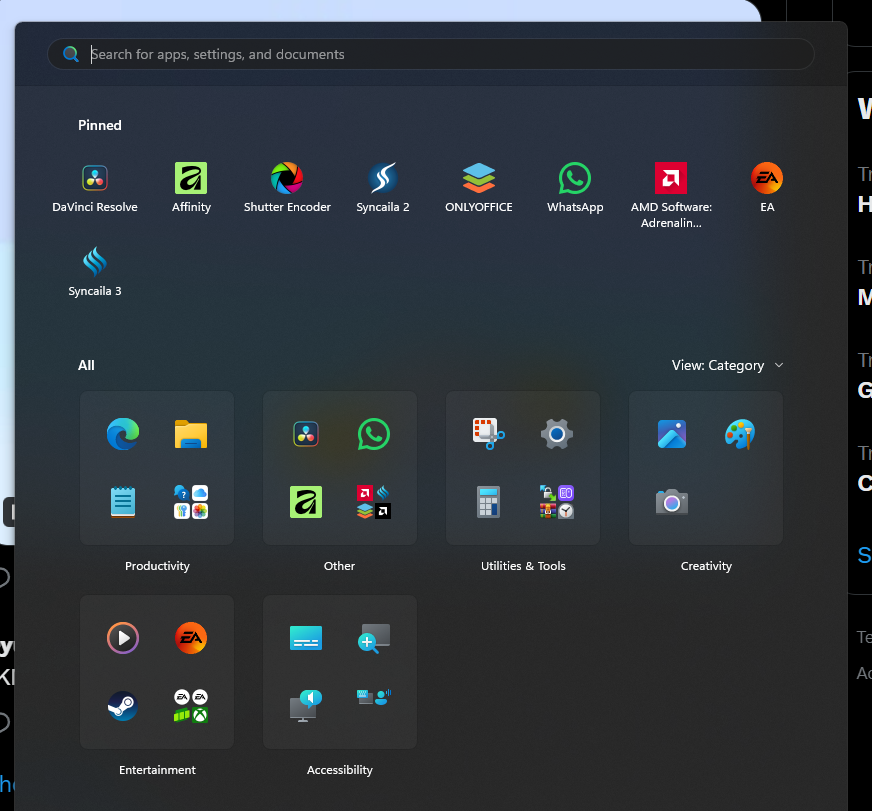
Task: Click the search magnifier icon
Action: (71, 54)
